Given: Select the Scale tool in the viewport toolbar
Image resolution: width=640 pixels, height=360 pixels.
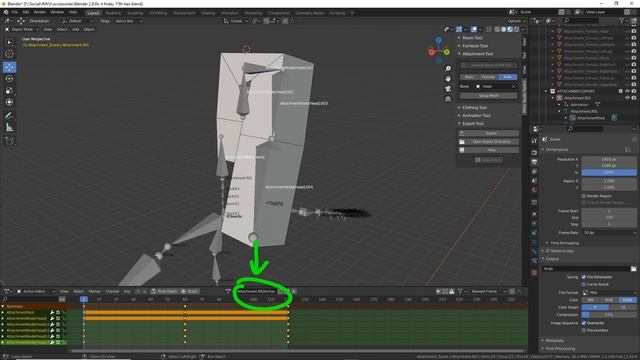Looking at the screenshot, I should click(9, 91).
